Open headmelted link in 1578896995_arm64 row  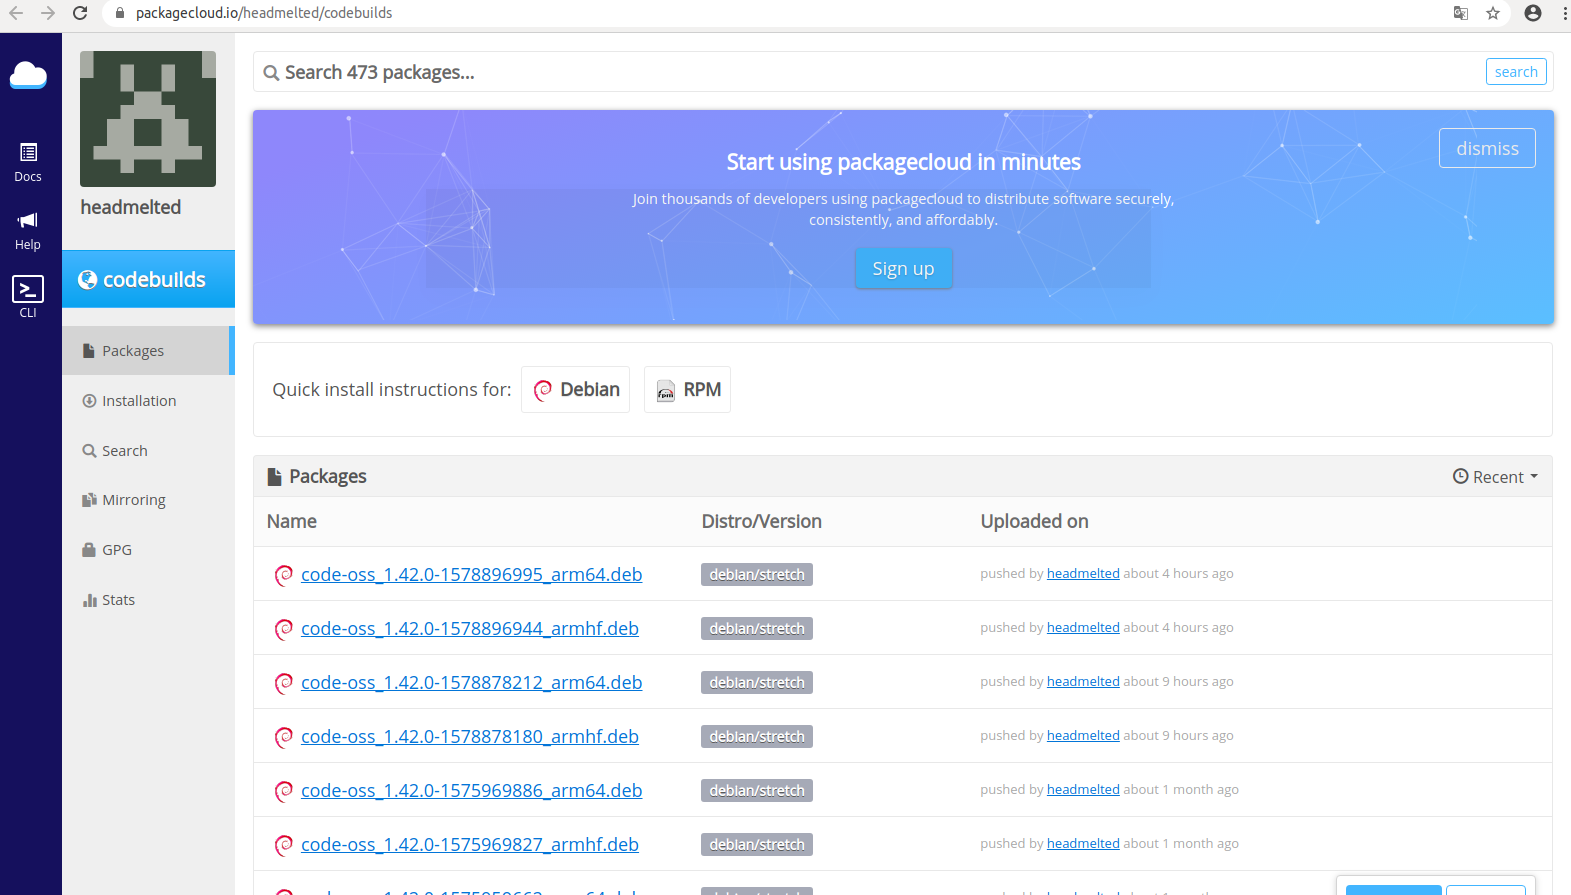pyautogui.click(x=1083, y=574)
